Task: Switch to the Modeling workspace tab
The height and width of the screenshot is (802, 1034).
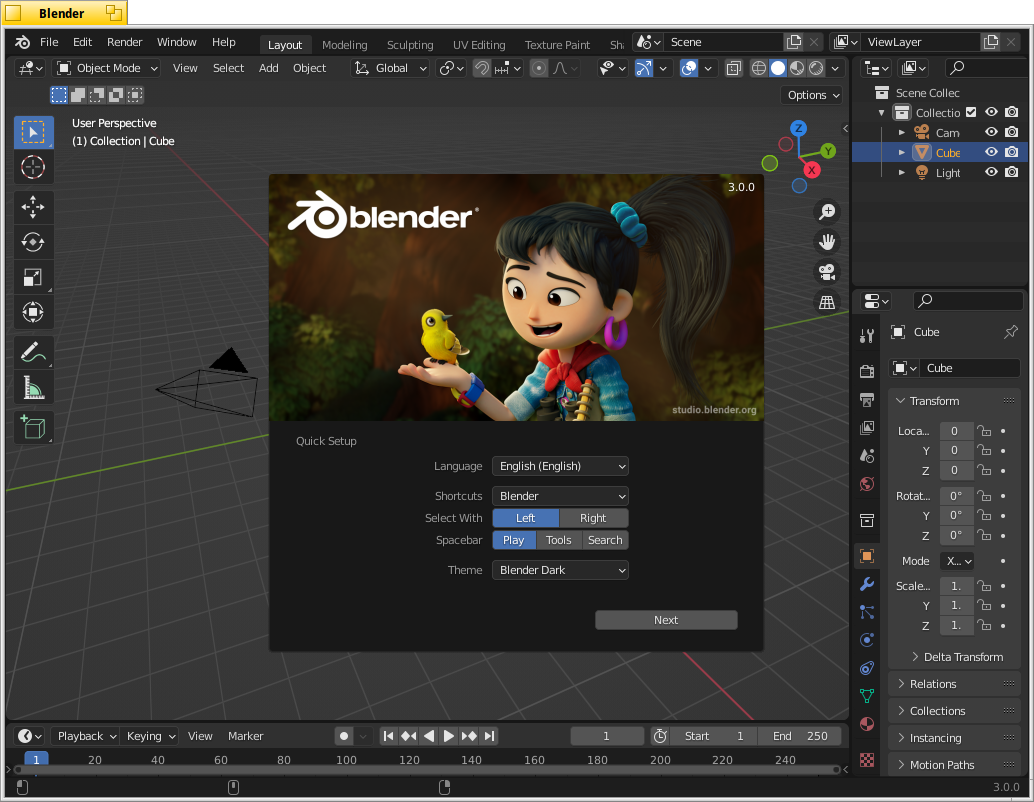Action: (344, 45)
